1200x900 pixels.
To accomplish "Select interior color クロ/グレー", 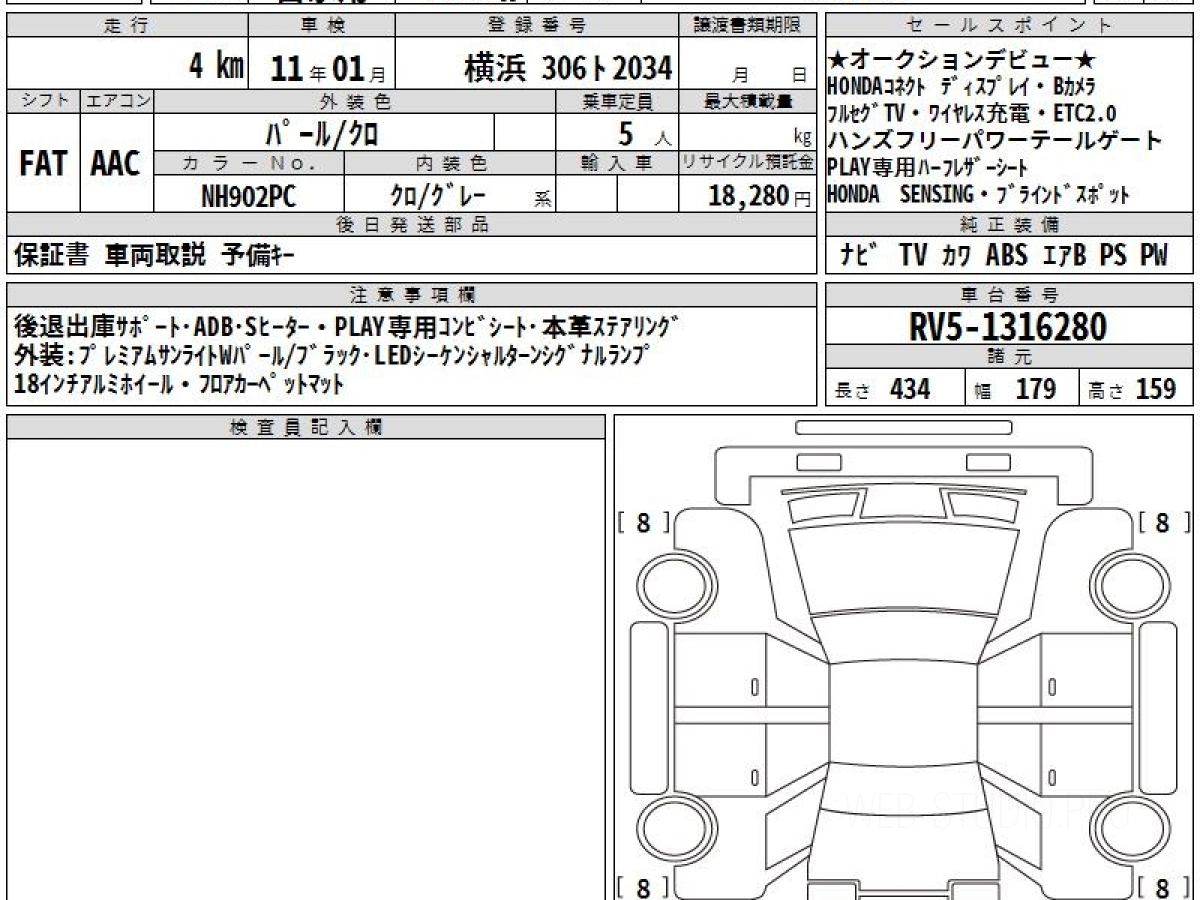I will [438, 193].
